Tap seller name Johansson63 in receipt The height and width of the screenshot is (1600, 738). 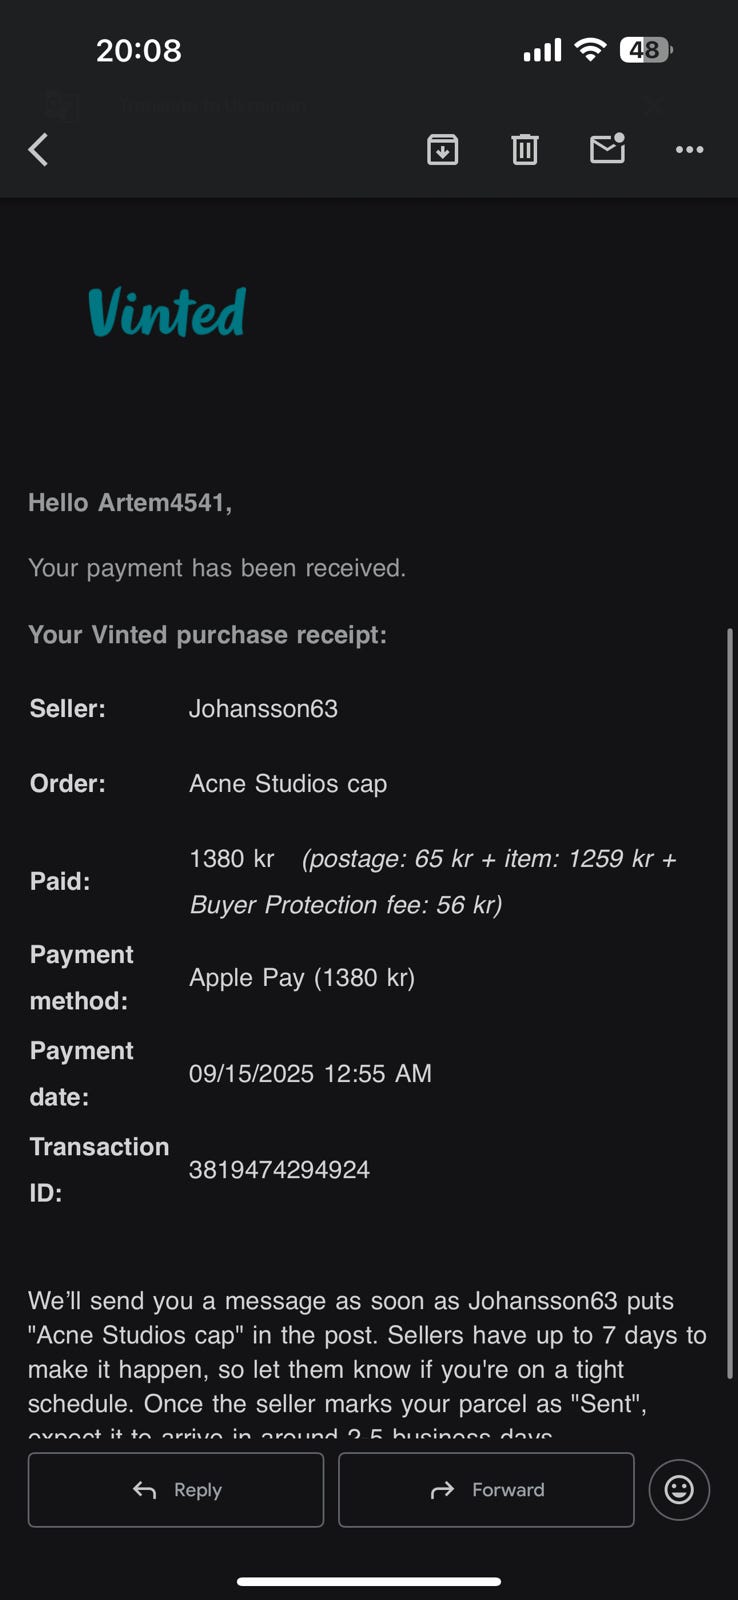(263, 709)
